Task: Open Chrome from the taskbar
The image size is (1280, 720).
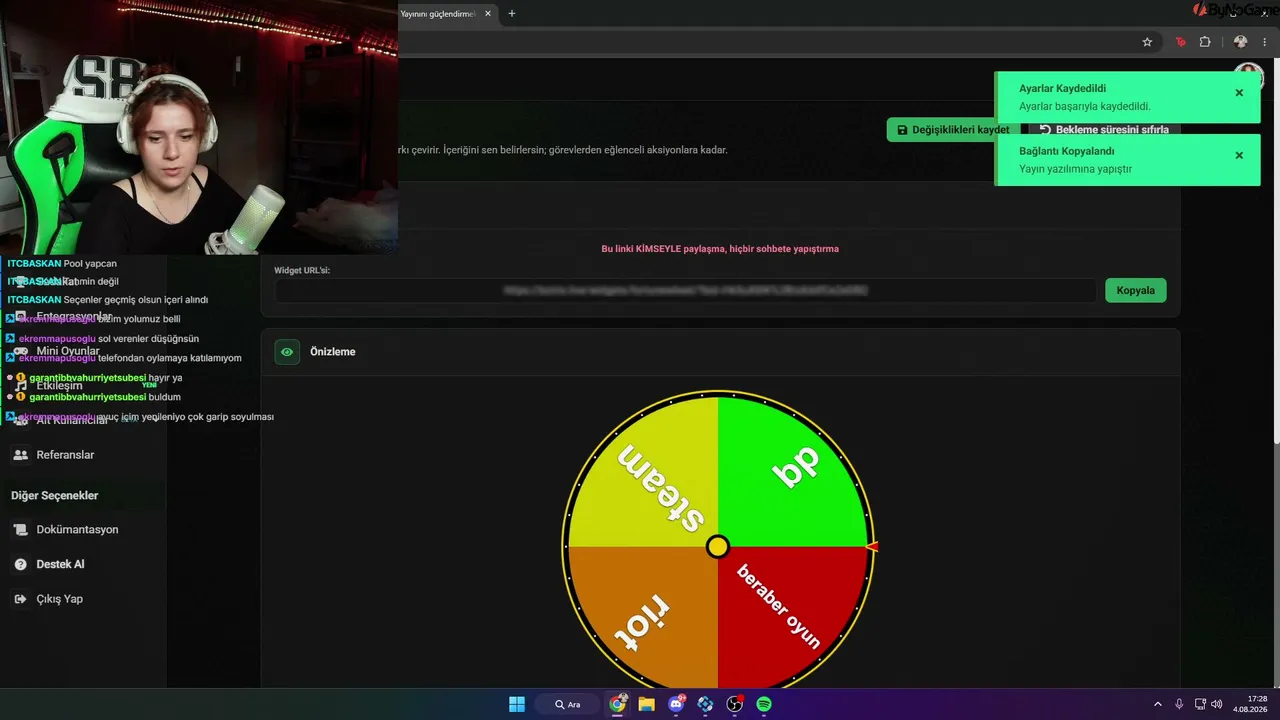Action: [618, 704]
